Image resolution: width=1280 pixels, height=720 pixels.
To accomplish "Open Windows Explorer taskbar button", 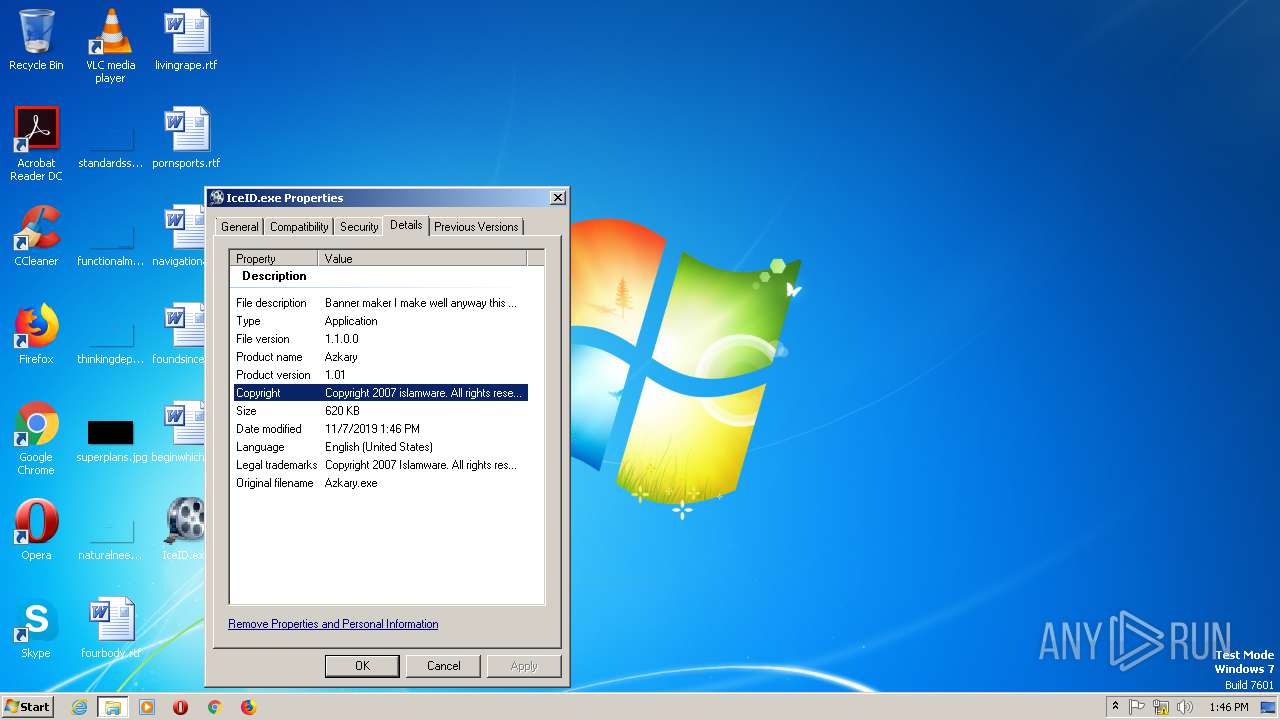I will (113, 707).
